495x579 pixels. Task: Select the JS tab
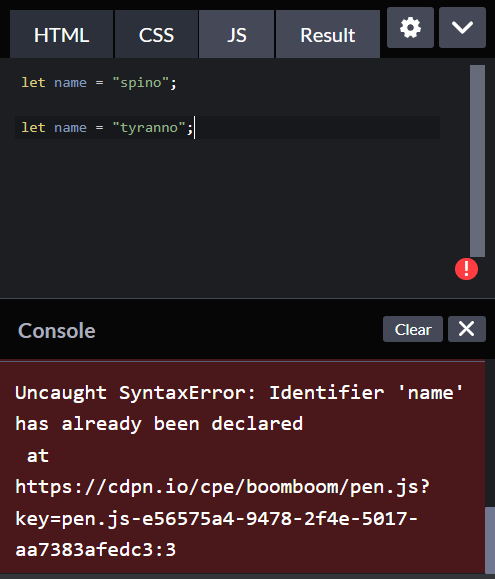point(237,34)
